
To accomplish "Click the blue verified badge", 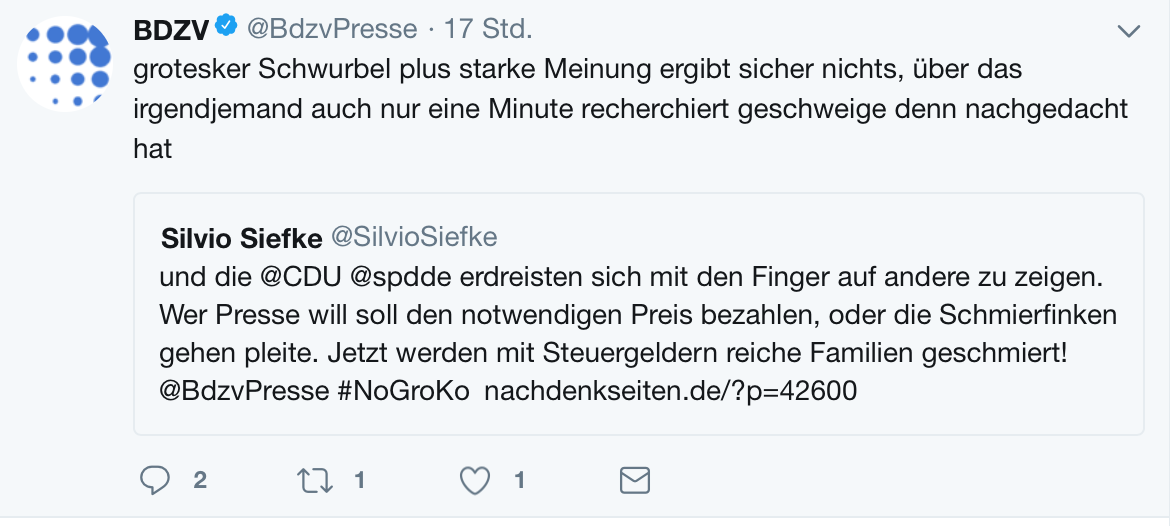I will point(226,28).
